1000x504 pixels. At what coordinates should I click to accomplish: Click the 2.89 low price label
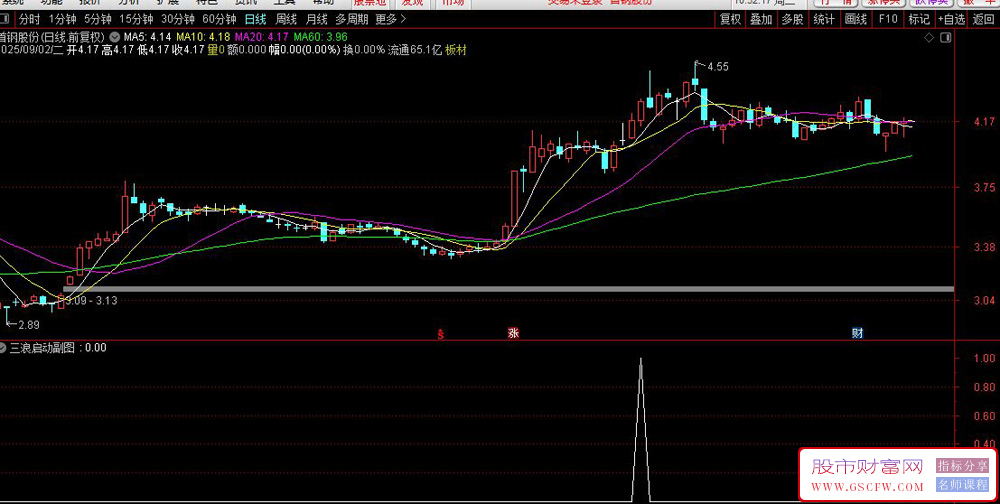pyautogui.click(x=29, y=325)
